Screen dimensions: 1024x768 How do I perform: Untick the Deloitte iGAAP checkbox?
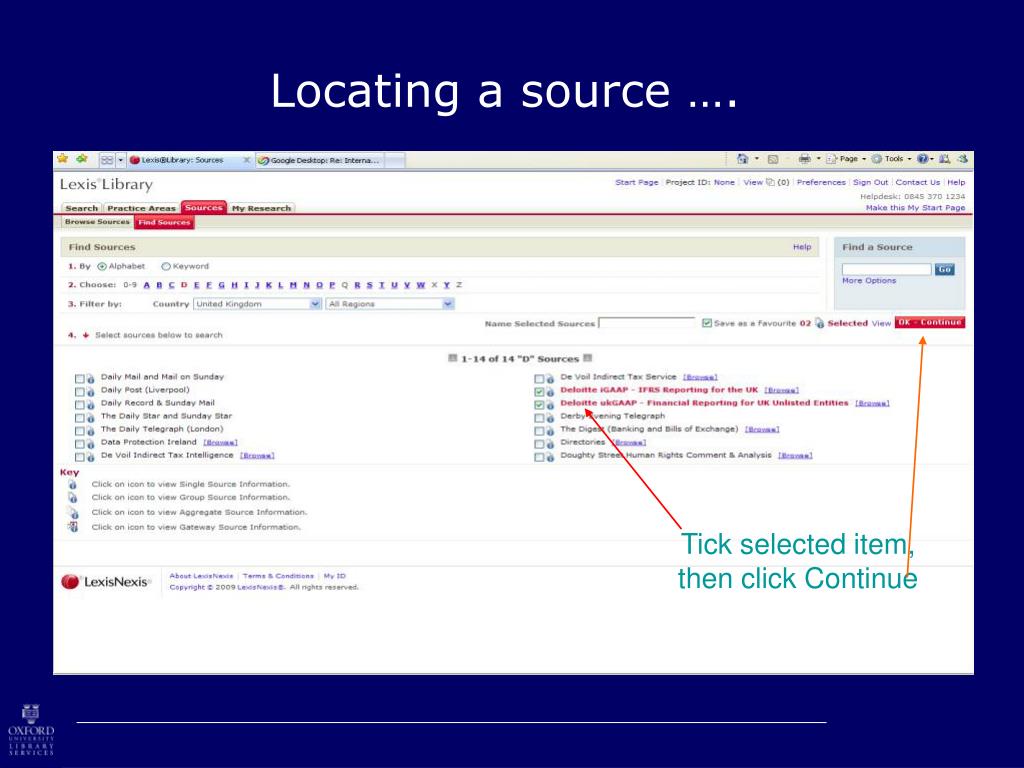pos(539,392)
